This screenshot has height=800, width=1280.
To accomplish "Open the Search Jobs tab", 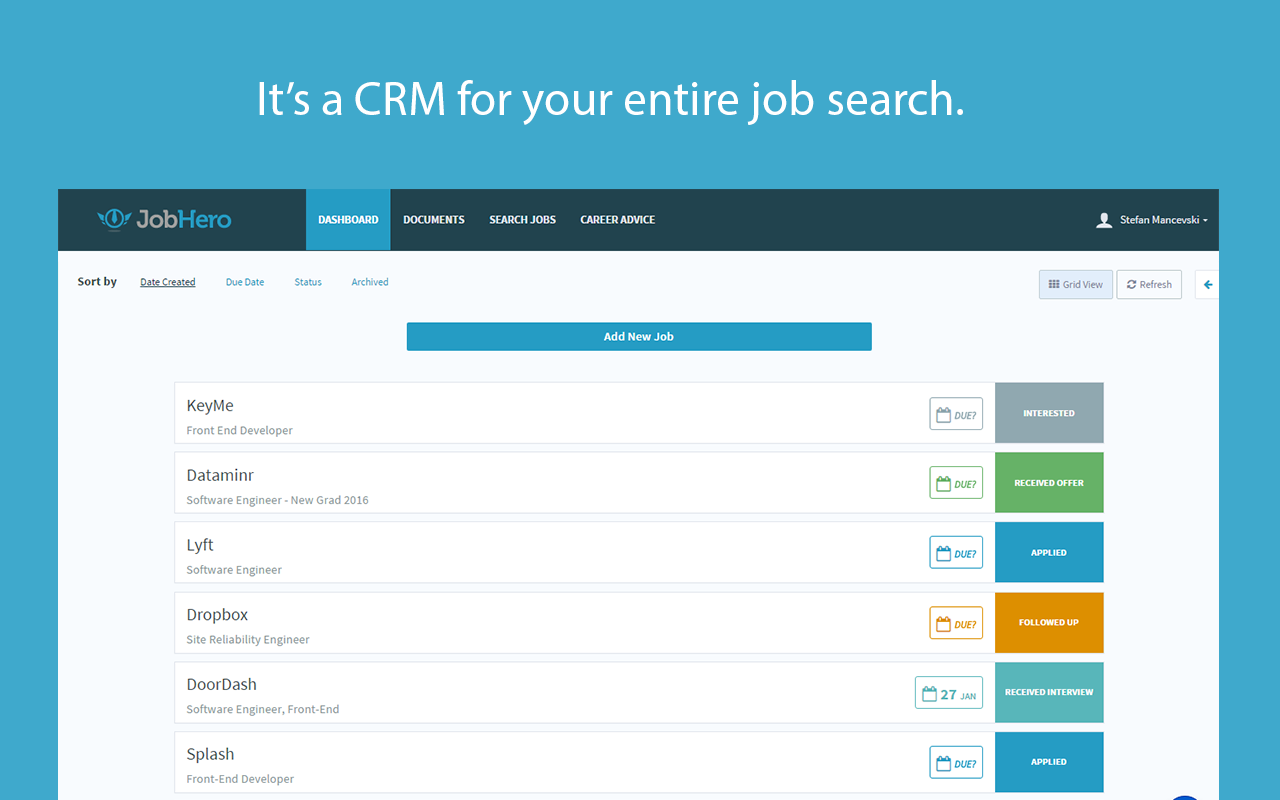I will click(522, 220).
